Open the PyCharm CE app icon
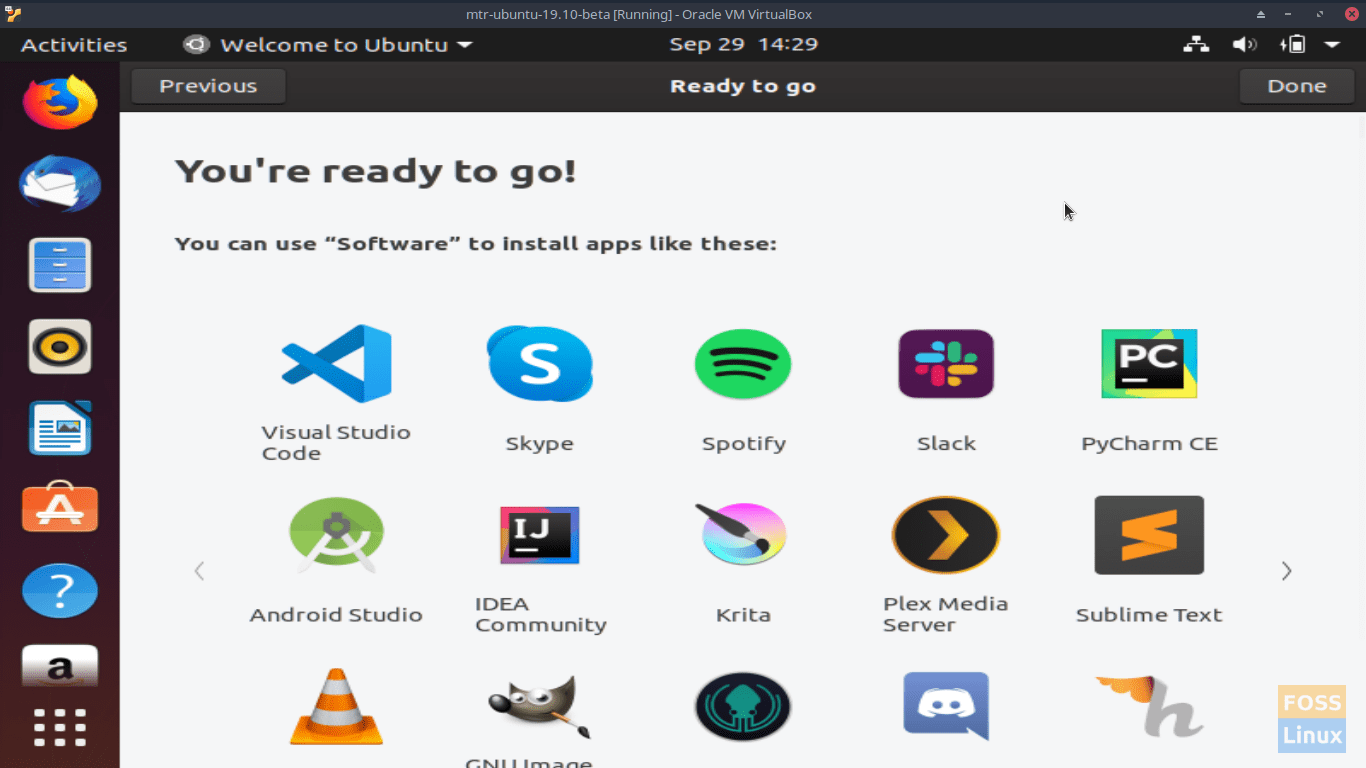The width and height of the screenshot is (1366, 768). 1149,364
